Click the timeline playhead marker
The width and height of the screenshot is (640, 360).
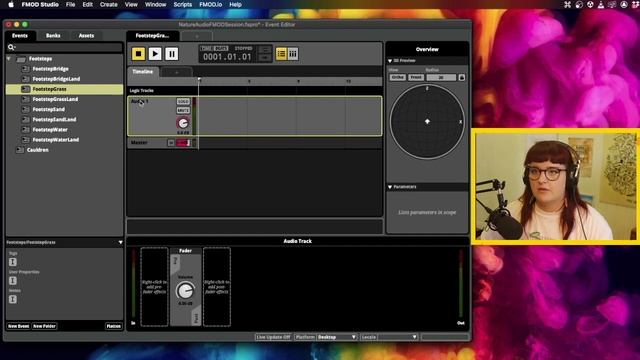(199, 79)
